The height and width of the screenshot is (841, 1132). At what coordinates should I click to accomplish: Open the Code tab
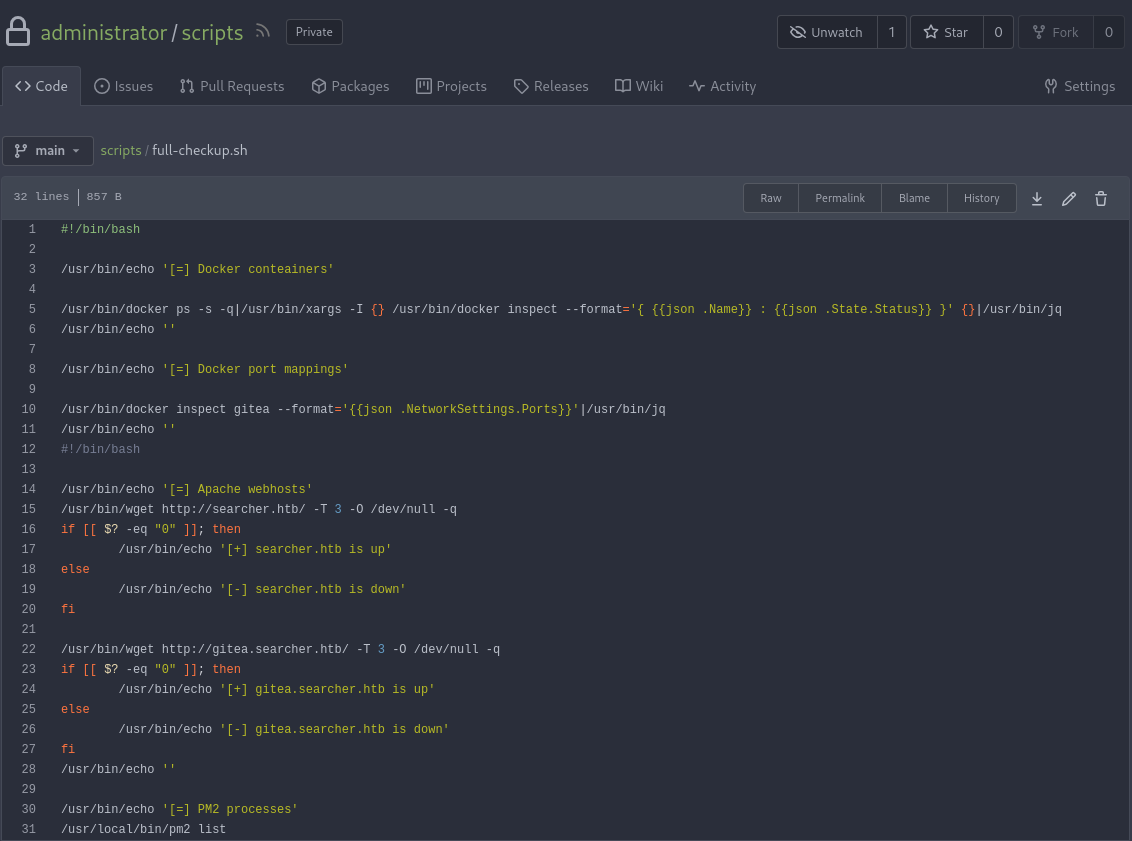click(x=41, y=86)
